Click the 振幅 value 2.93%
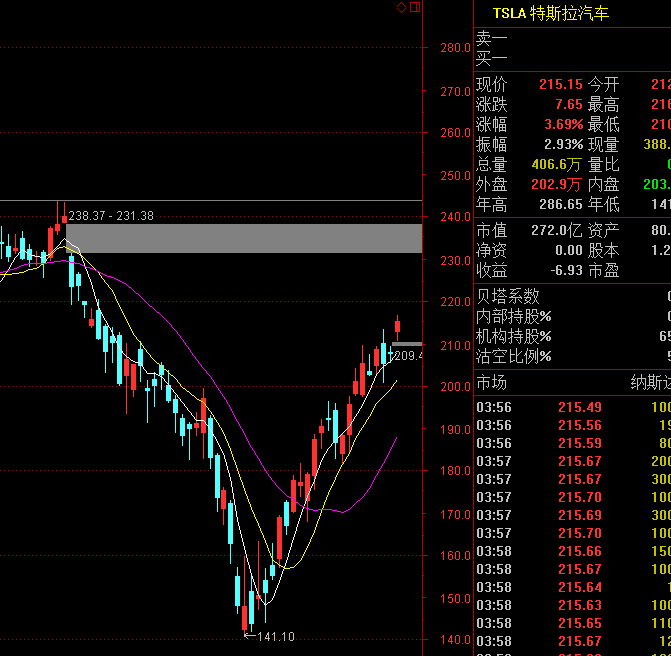This screenshot has height=656, width=671. 563,145
